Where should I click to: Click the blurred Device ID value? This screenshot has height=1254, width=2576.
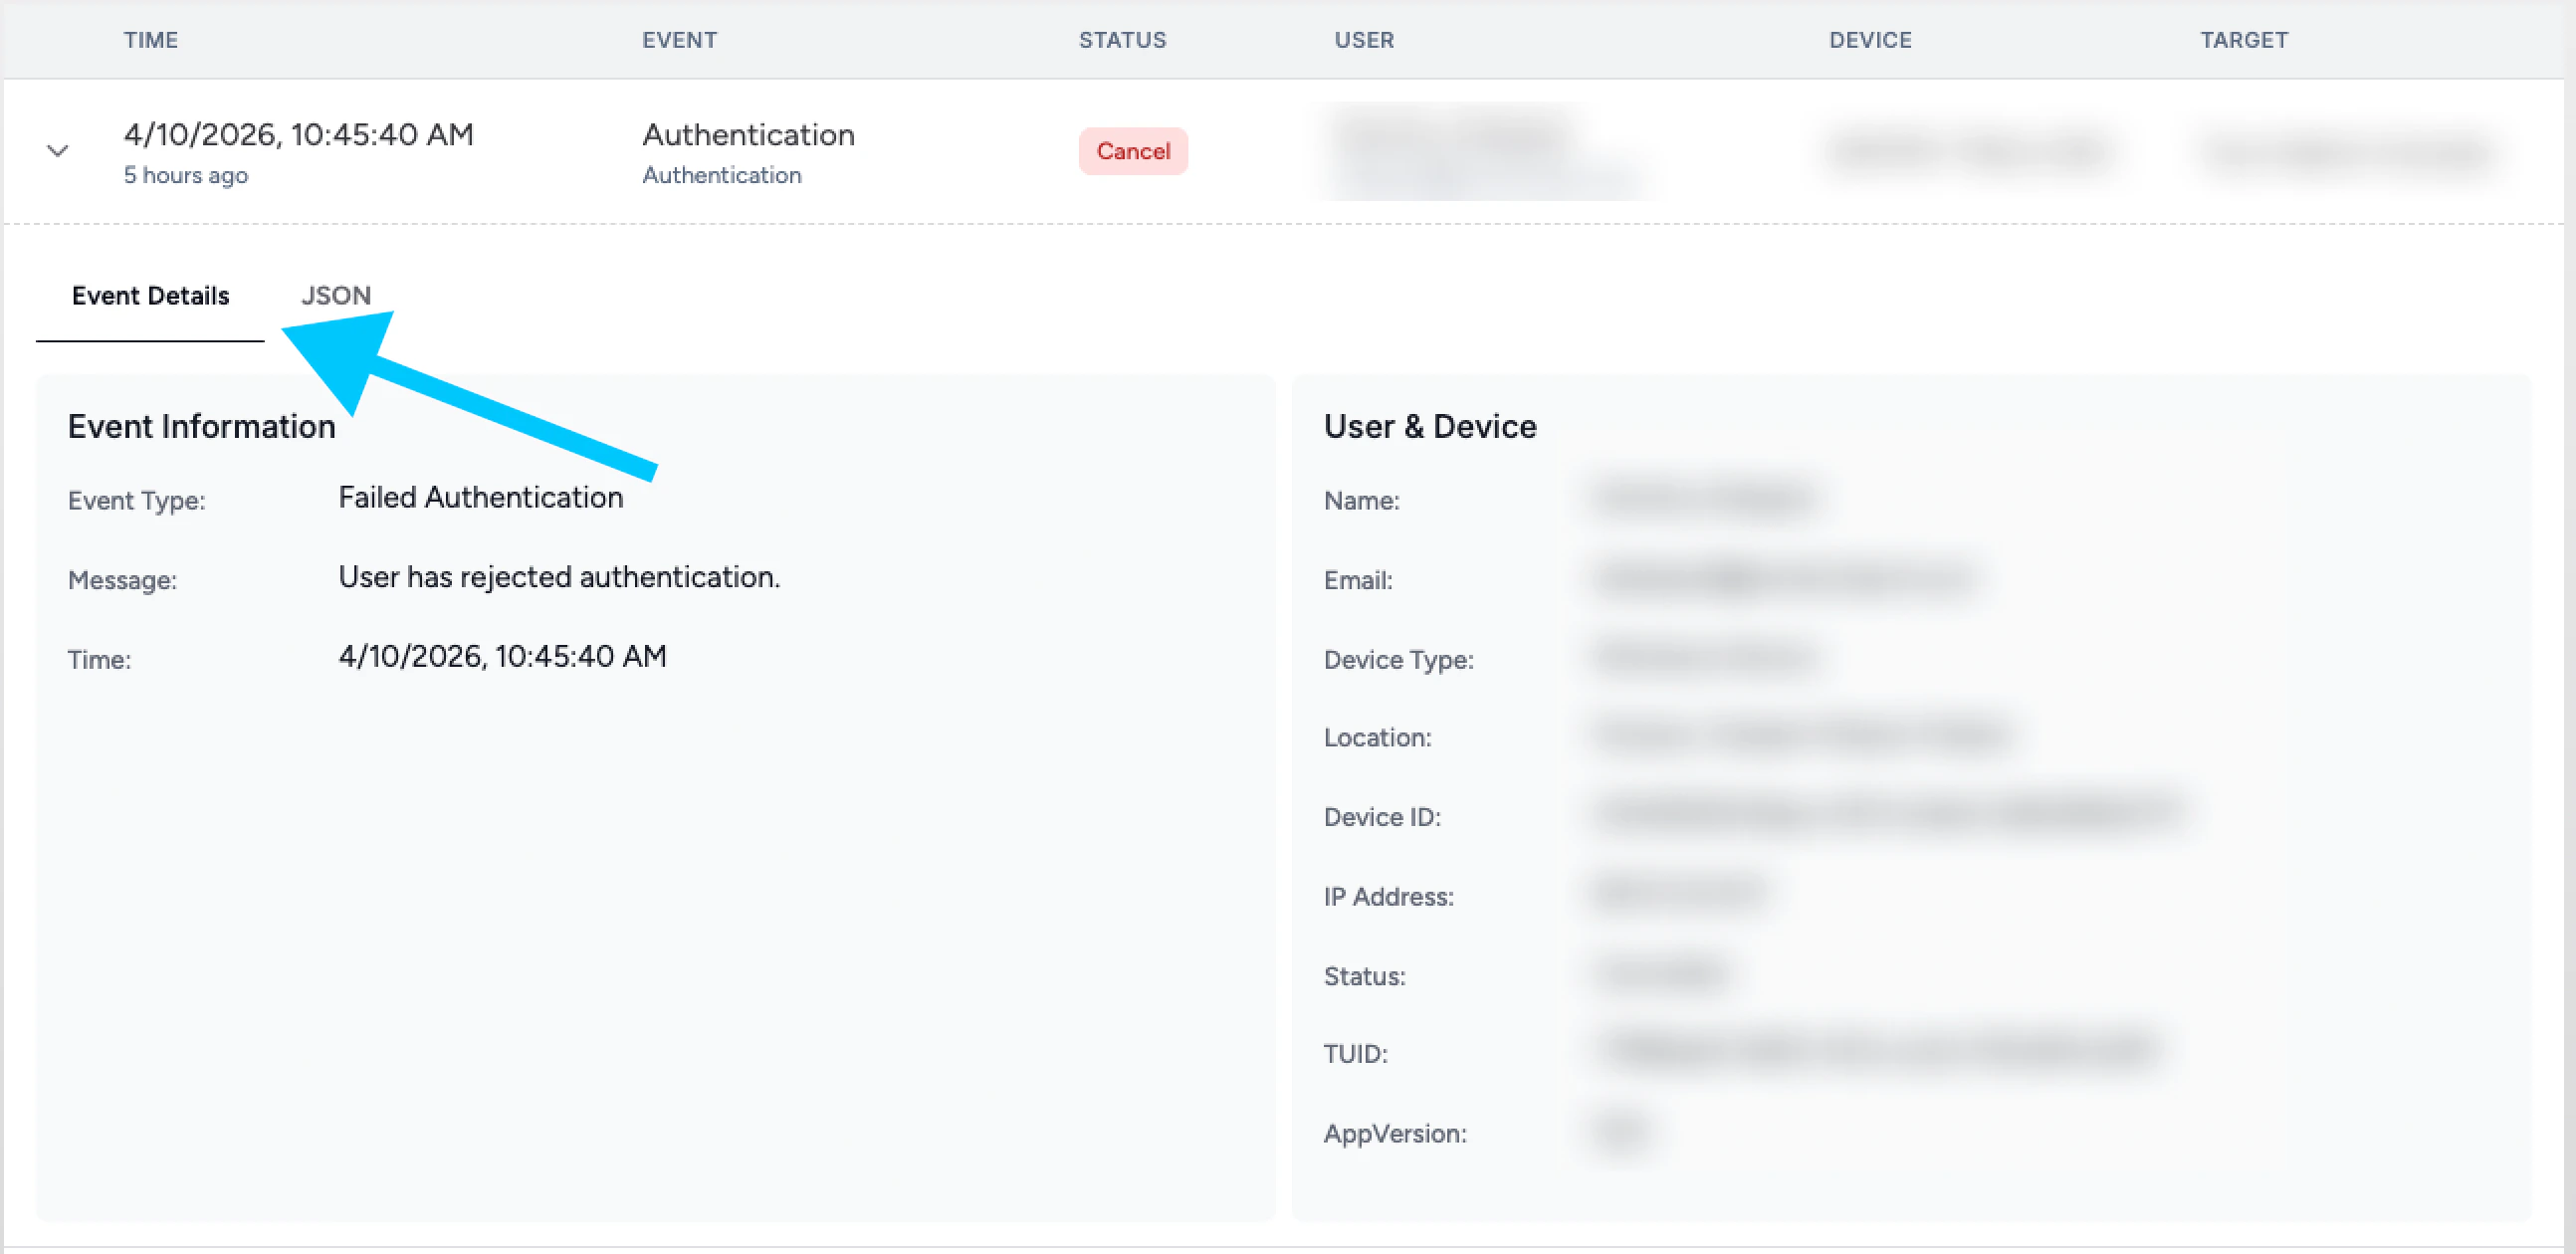click(x=1890, y=812)
